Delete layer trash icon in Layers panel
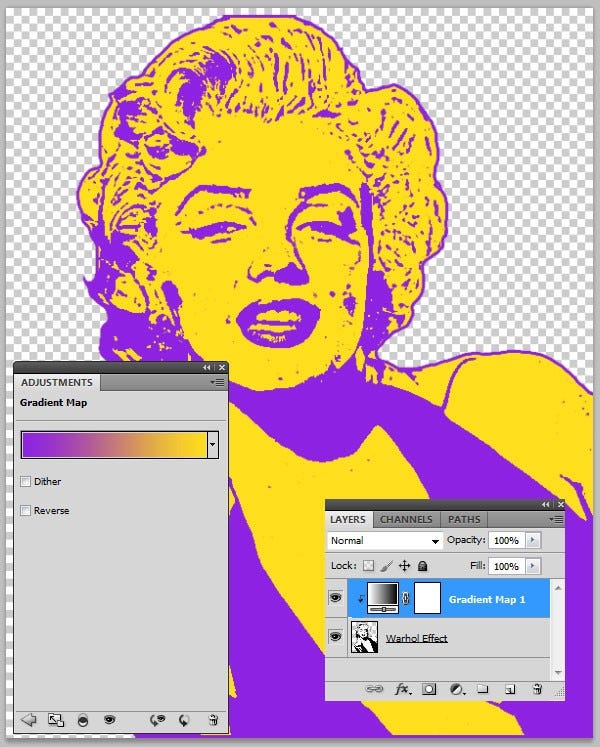 537,689
